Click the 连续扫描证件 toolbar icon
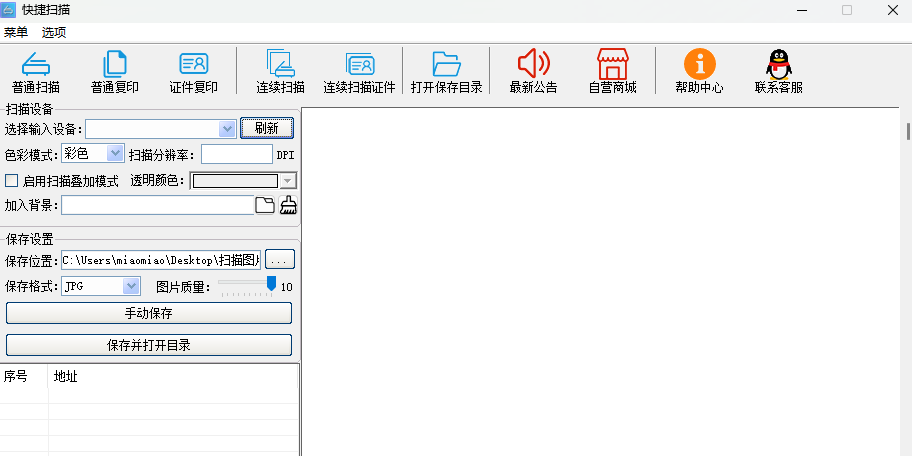The image size is (912, 456). pyautogui.click(x=360, y=66)
